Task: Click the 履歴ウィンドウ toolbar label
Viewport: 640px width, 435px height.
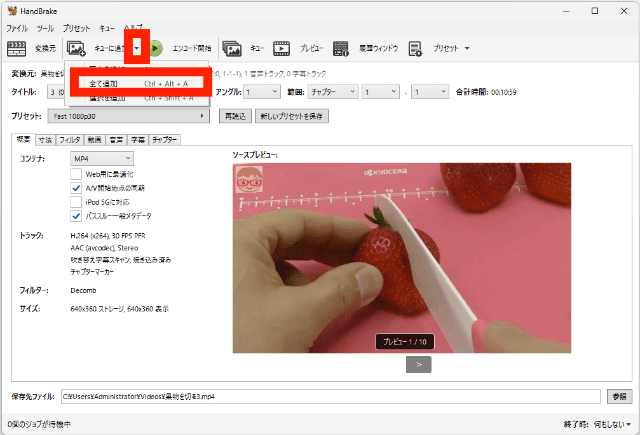Action: (x=378, y=48)
